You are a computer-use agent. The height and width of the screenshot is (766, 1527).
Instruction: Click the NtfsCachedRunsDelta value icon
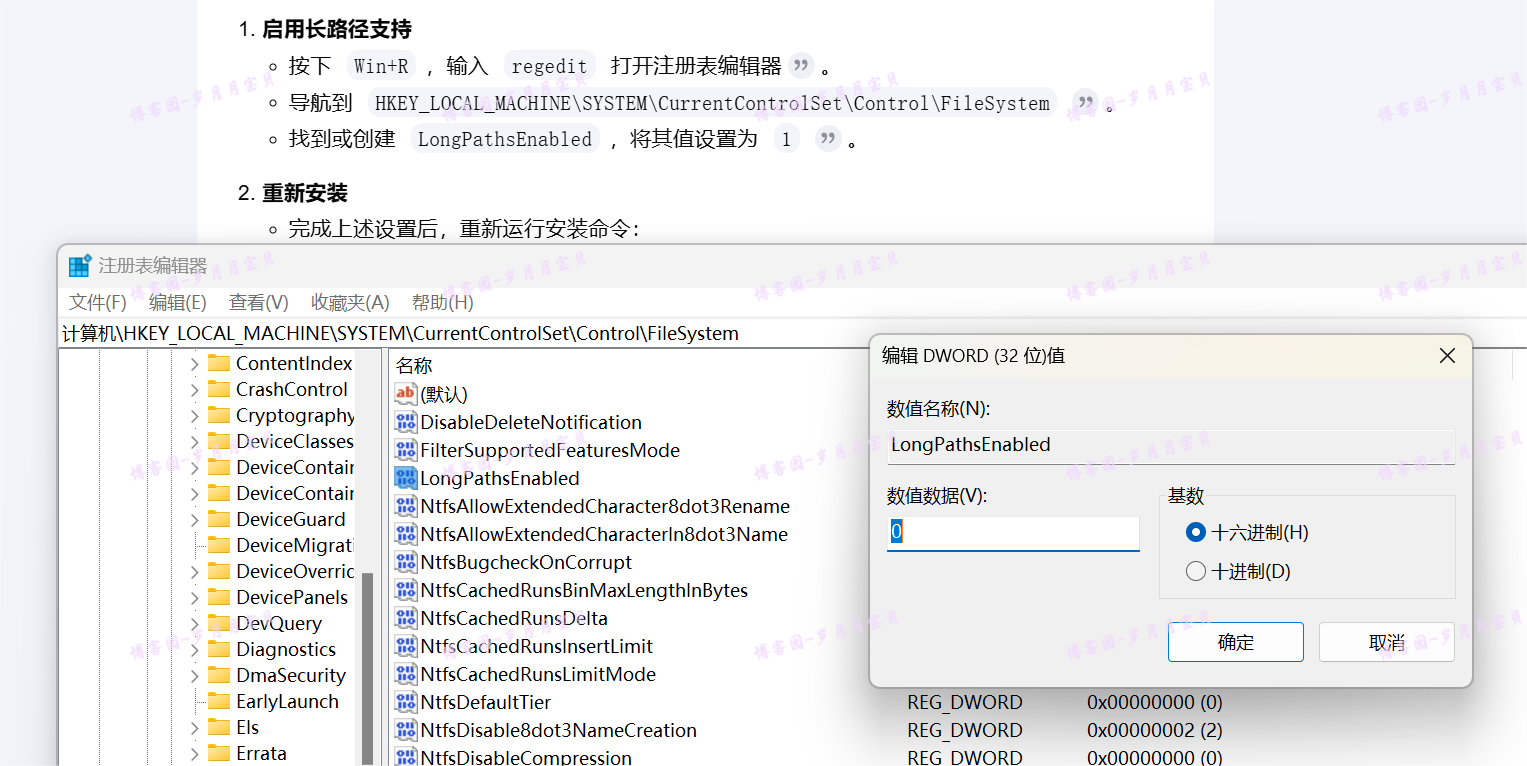(405, 618)
